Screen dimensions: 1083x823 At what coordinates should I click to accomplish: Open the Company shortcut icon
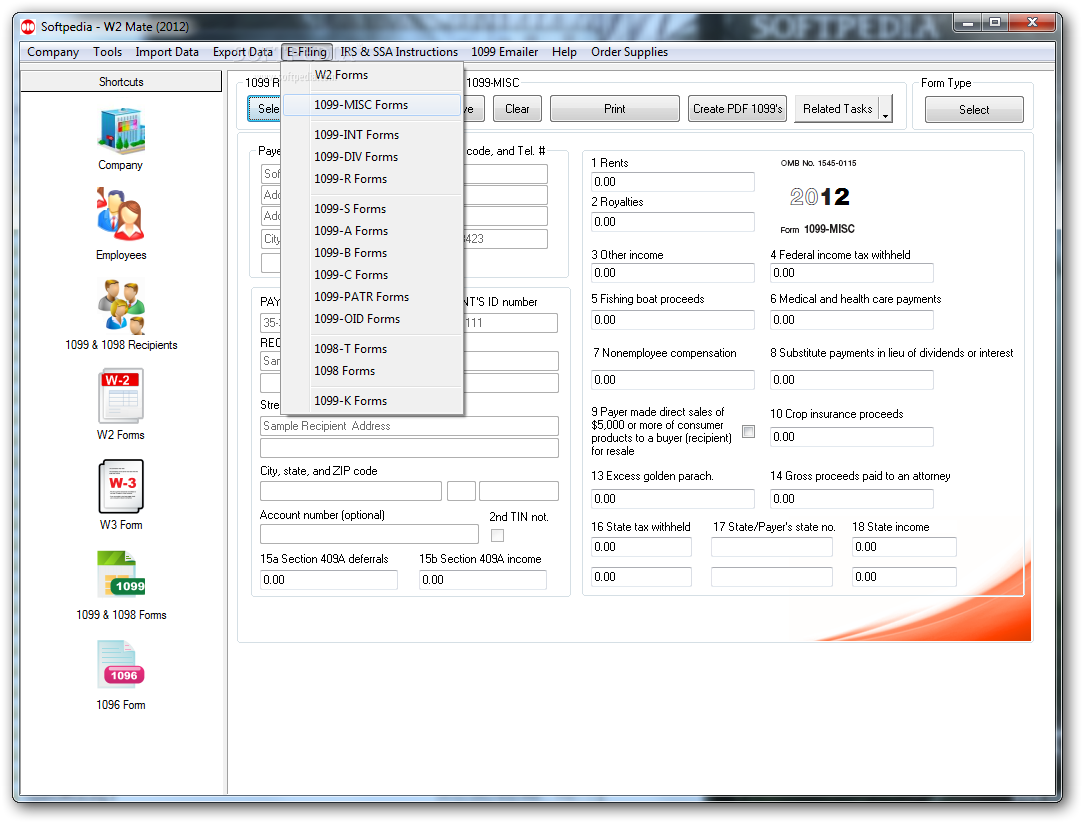121,131
